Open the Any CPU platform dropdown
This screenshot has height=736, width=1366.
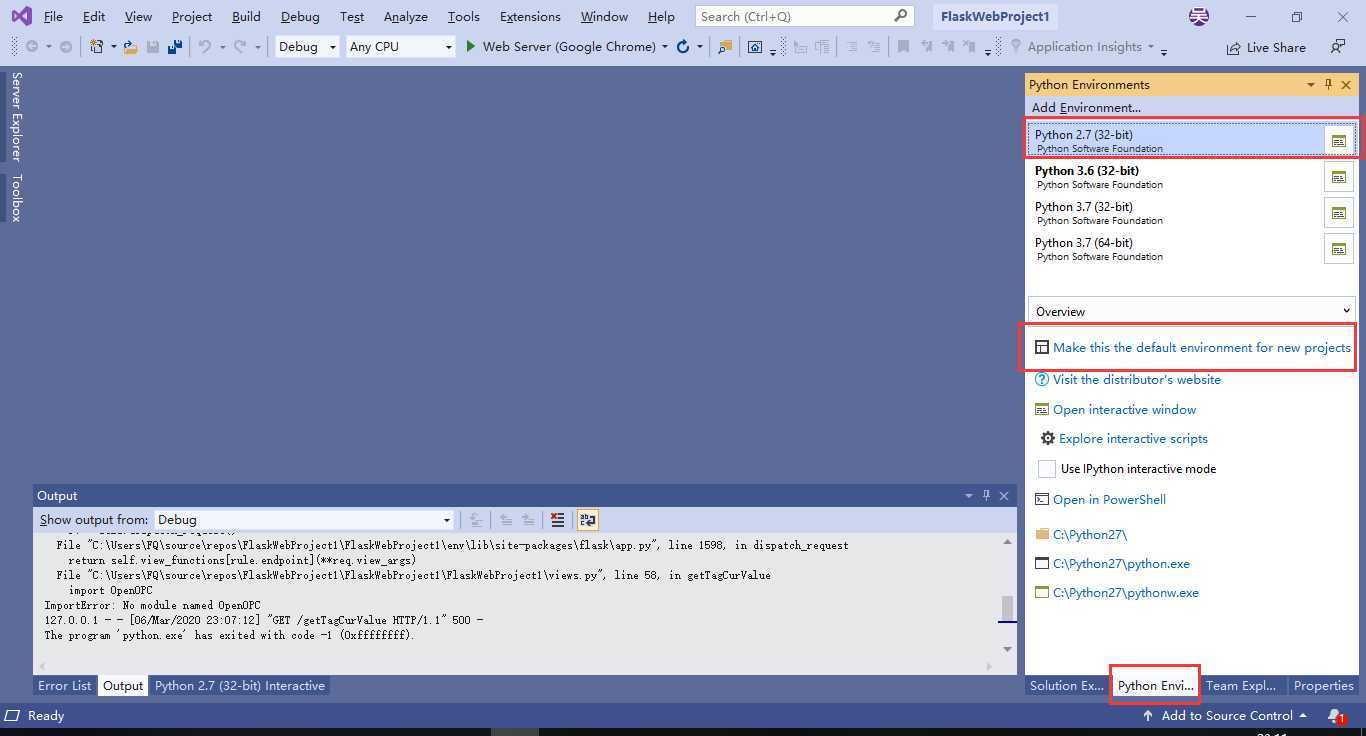(400, 47)
